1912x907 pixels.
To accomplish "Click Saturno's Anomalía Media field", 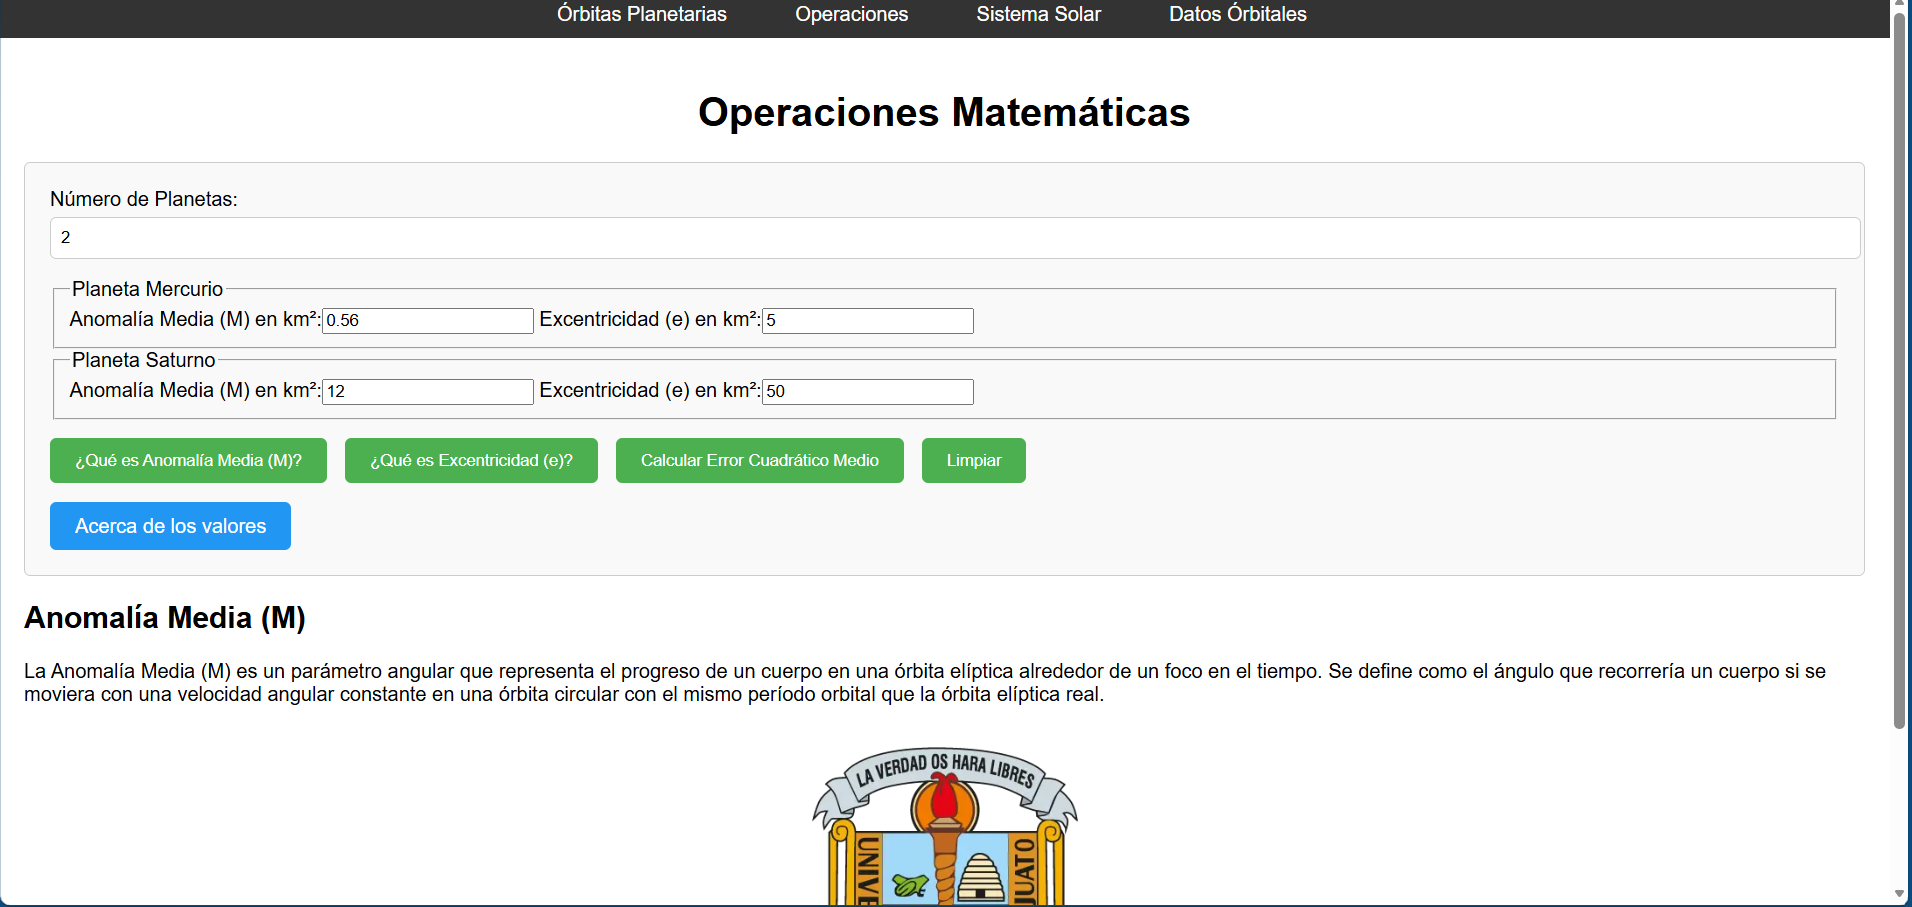I will 427,392.
